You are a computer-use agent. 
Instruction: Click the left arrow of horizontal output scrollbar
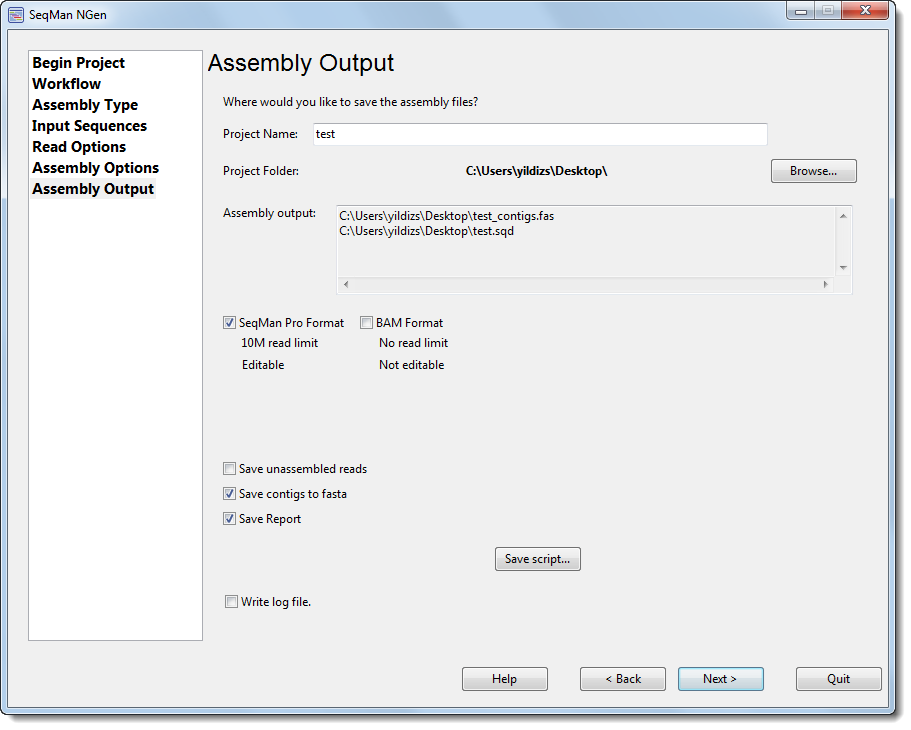coord(346,284)
